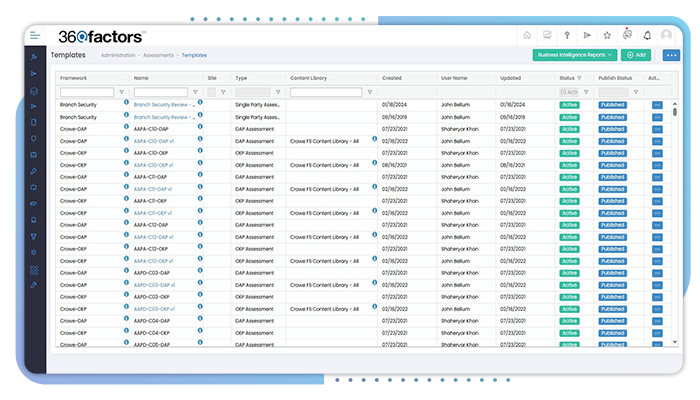Viewport: 700px width, 400px height.
Task: Toggle the hamburger menu in top-left
Action: [35, 35]
